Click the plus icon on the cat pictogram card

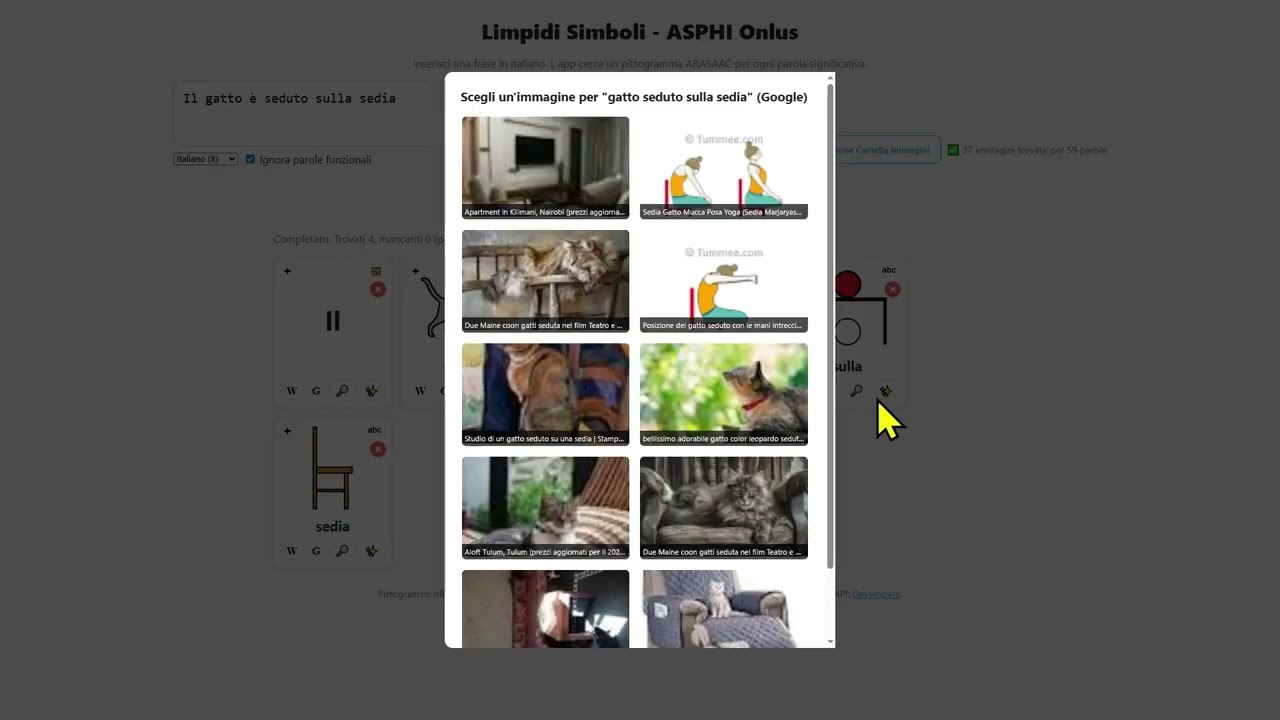[x=415, y=271]
